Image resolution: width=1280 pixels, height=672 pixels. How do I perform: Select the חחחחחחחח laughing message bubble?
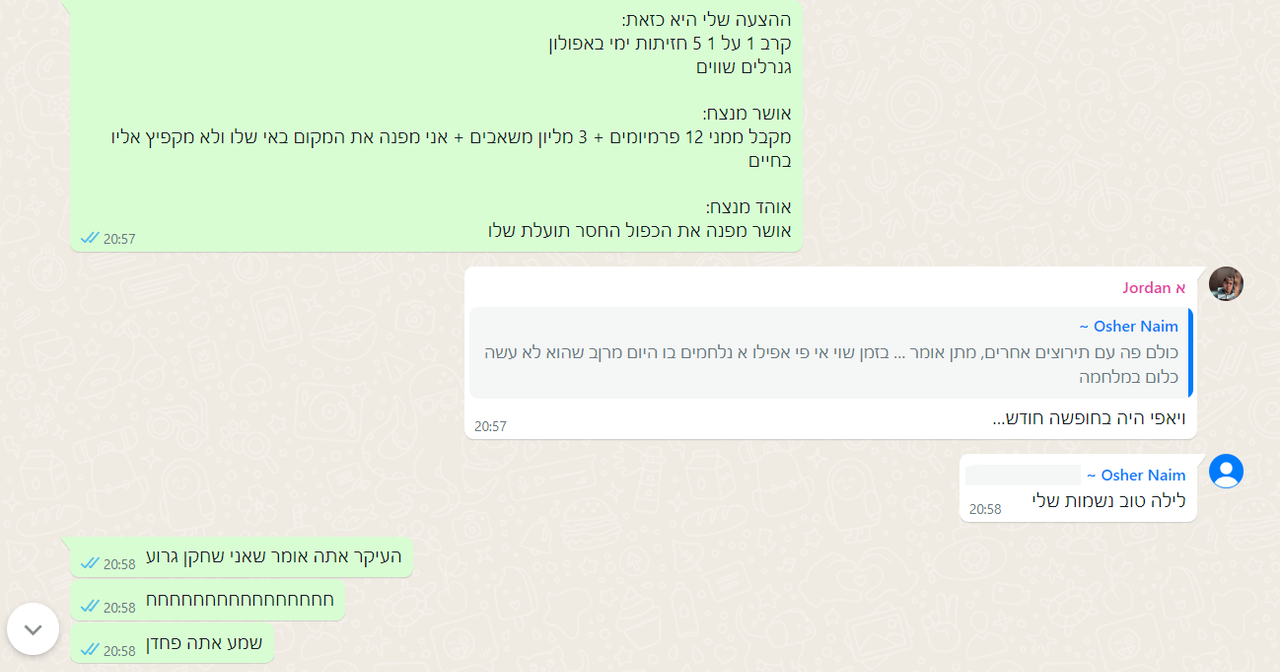click(207, 600)
